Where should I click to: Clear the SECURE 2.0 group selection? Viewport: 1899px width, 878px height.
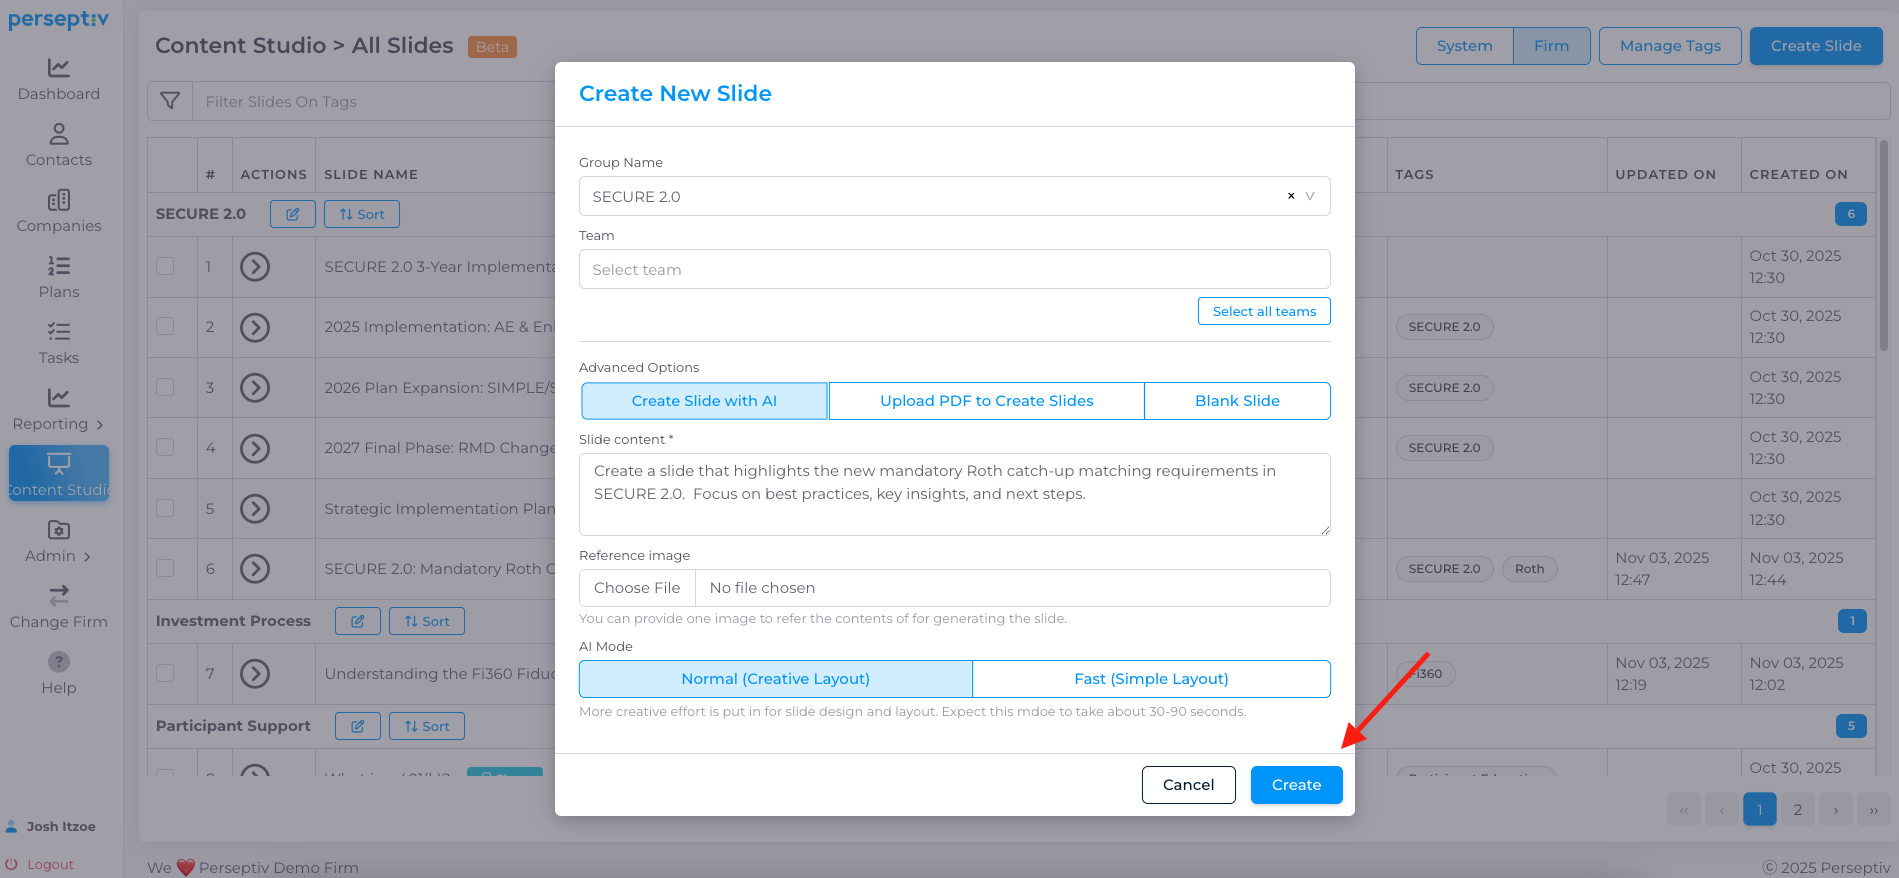coord(1291,196)
